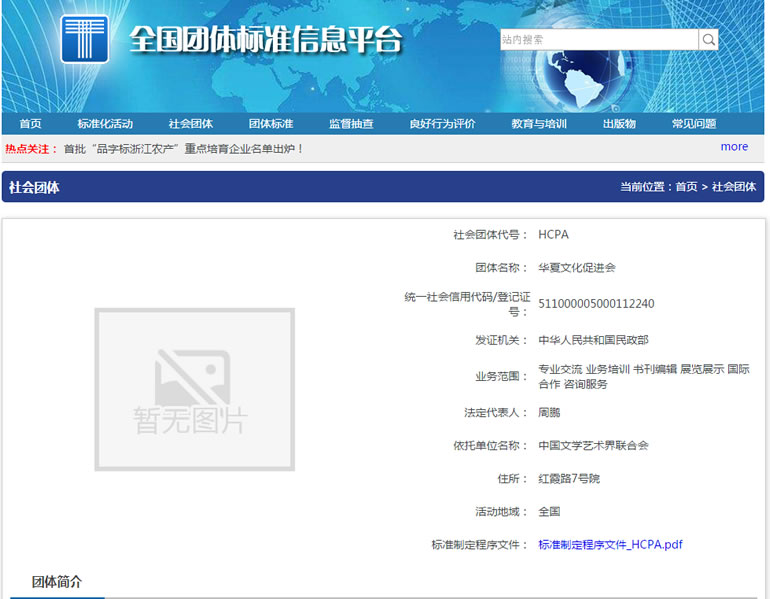This screenshot has width=770, height=599.
Task: Click the 暂无图片 placeholder image
Action: point(194,389)
